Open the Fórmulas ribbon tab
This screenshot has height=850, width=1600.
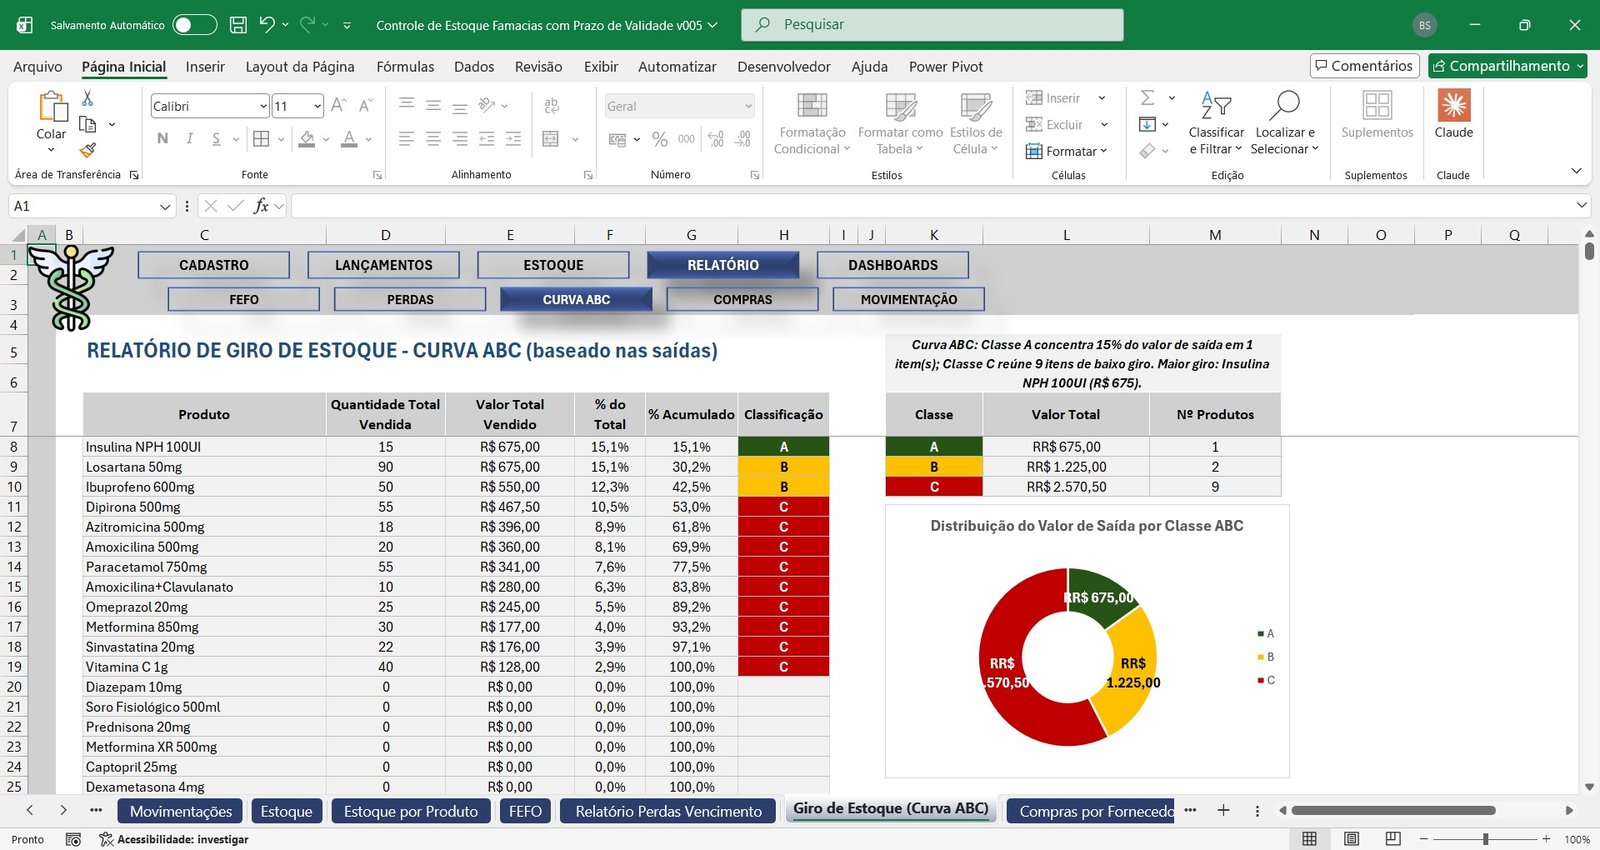405,66
